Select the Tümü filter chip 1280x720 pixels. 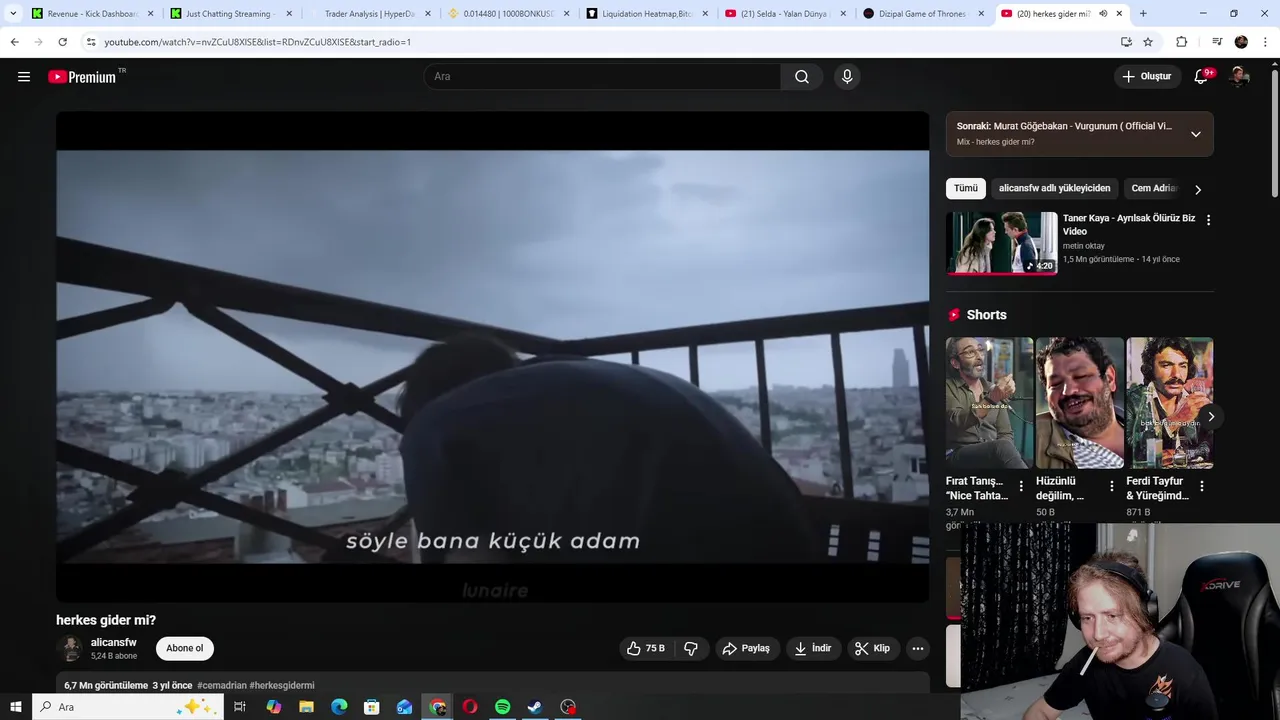(x=966, y=188)
